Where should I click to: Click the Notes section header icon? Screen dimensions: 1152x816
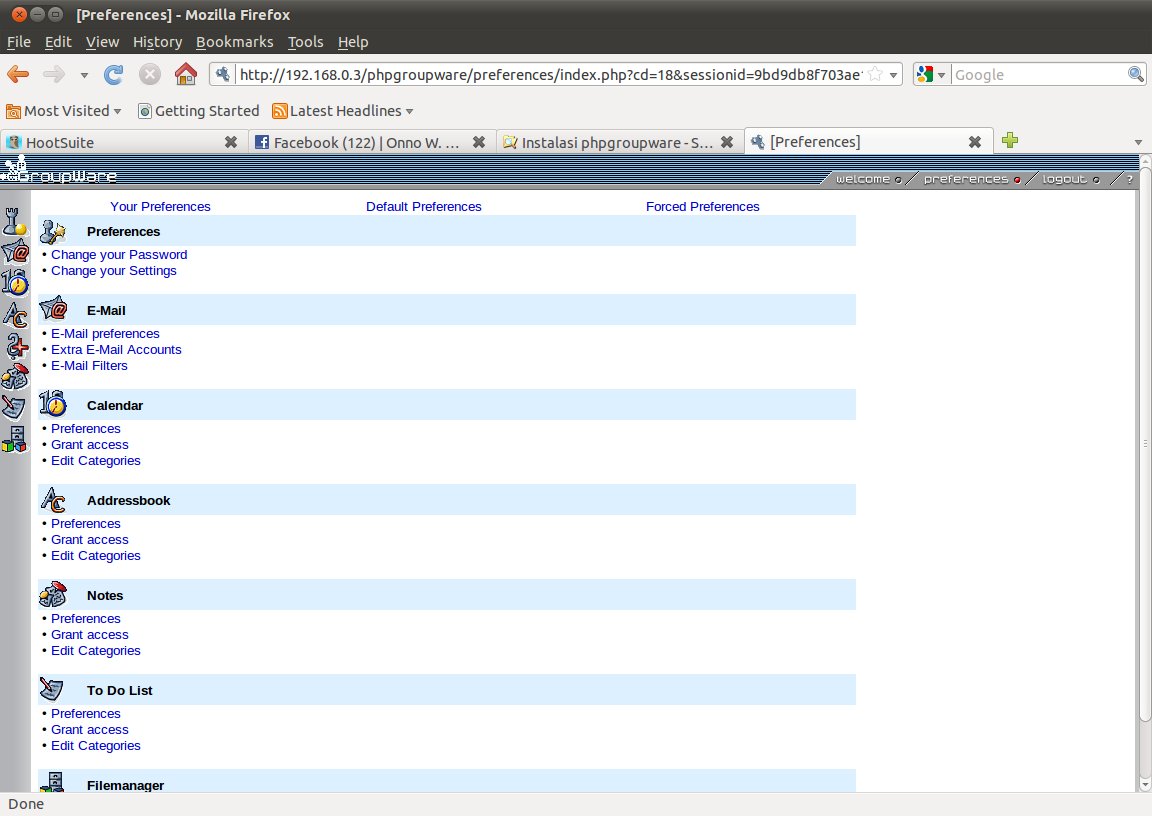click(53, 594)
